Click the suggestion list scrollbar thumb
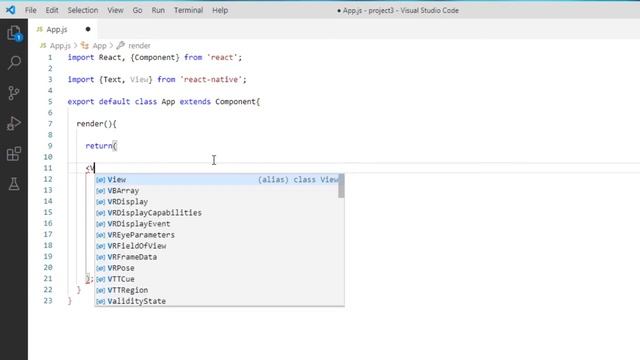Image resolution: width=640 pixels, height=360 pixels. [x=341, y=186]
